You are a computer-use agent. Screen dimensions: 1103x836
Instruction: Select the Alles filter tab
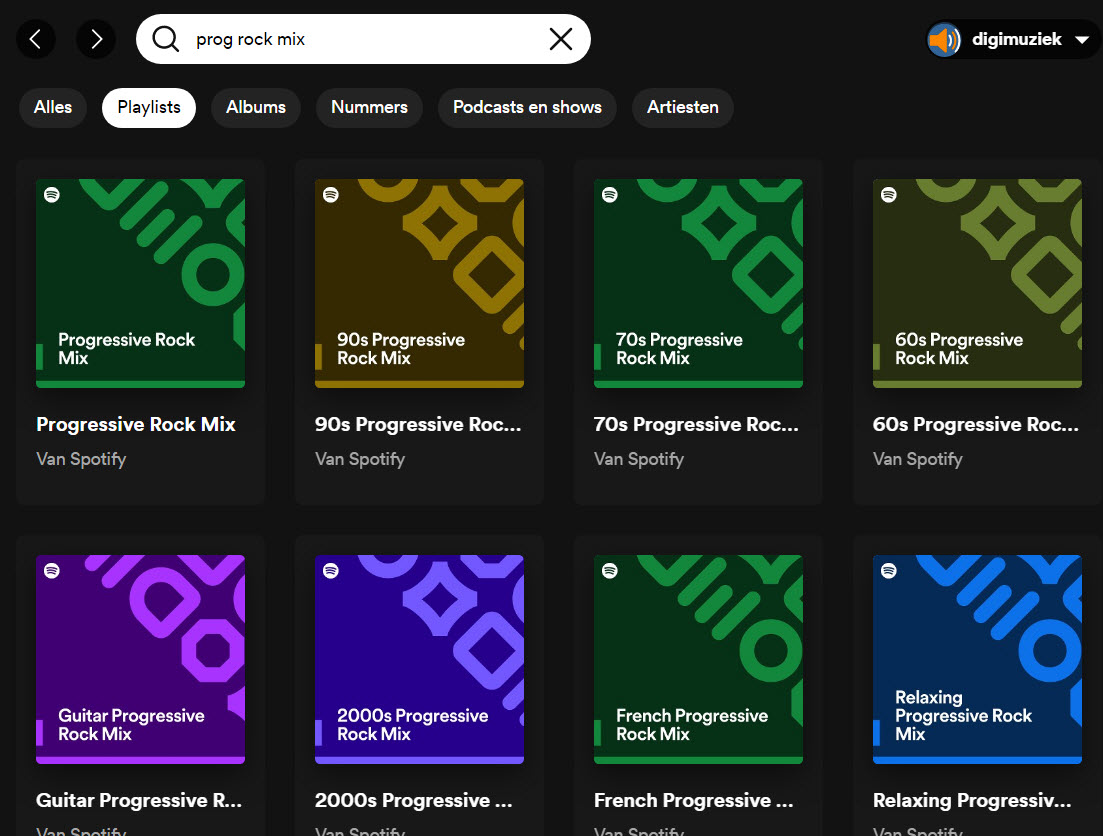[53, 107]
